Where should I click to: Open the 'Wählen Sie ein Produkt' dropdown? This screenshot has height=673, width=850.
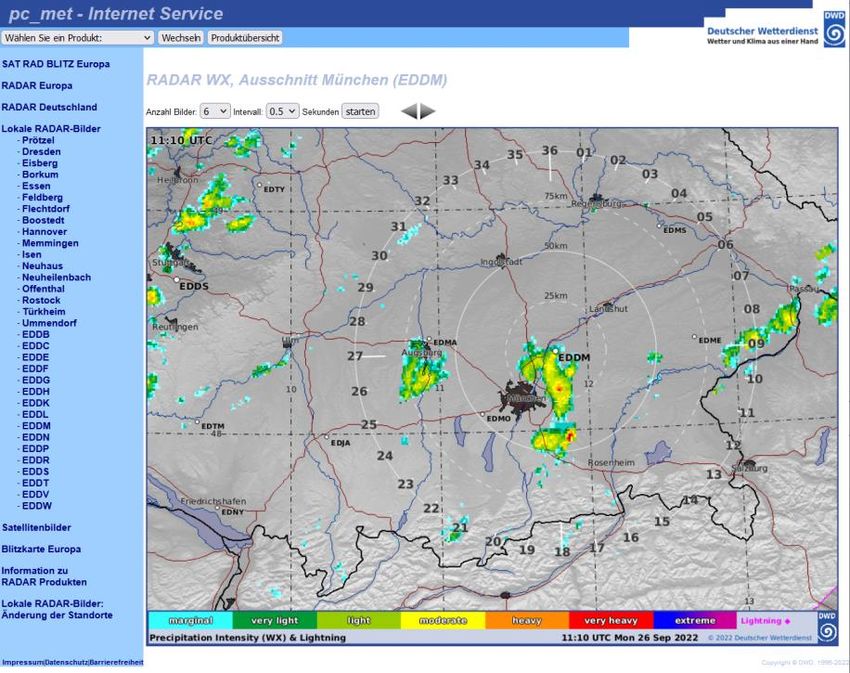[78, 37]
